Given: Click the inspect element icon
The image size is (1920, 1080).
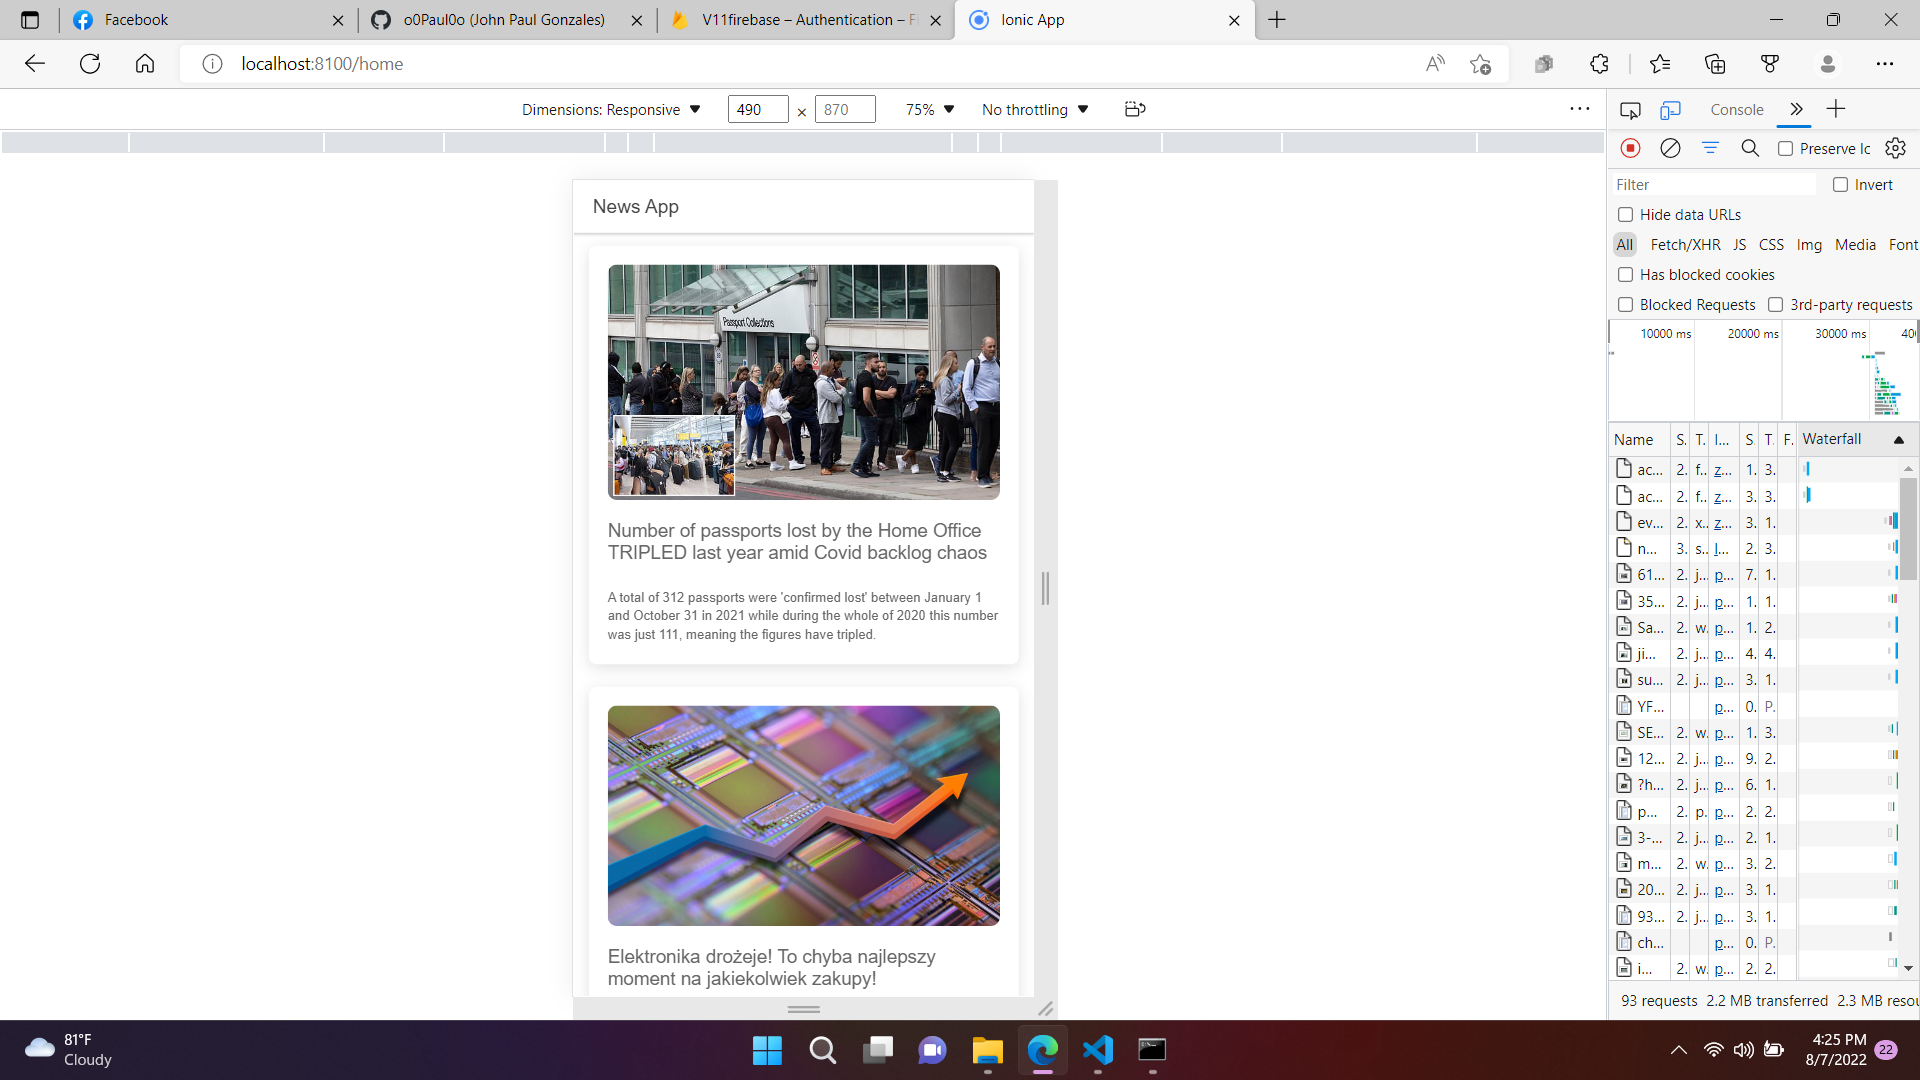Looking at the screenshot, I should (x=1630, y=110).
